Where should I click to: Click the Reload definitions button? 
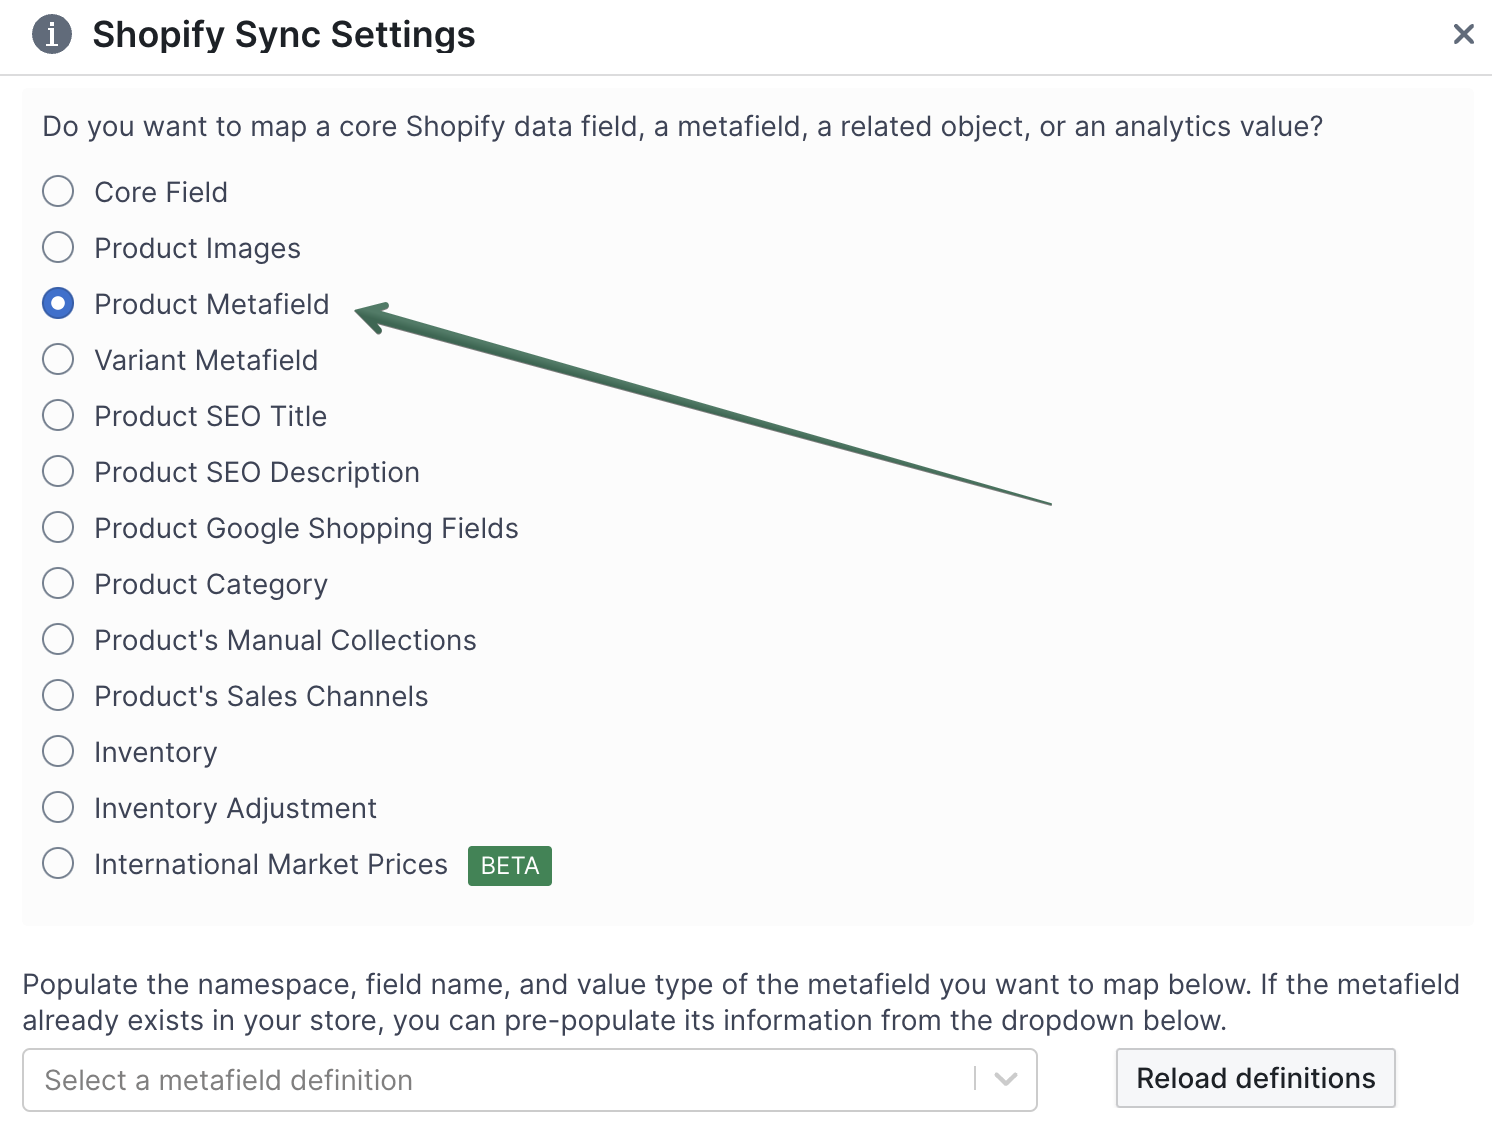click(x=1255, y=1078)
